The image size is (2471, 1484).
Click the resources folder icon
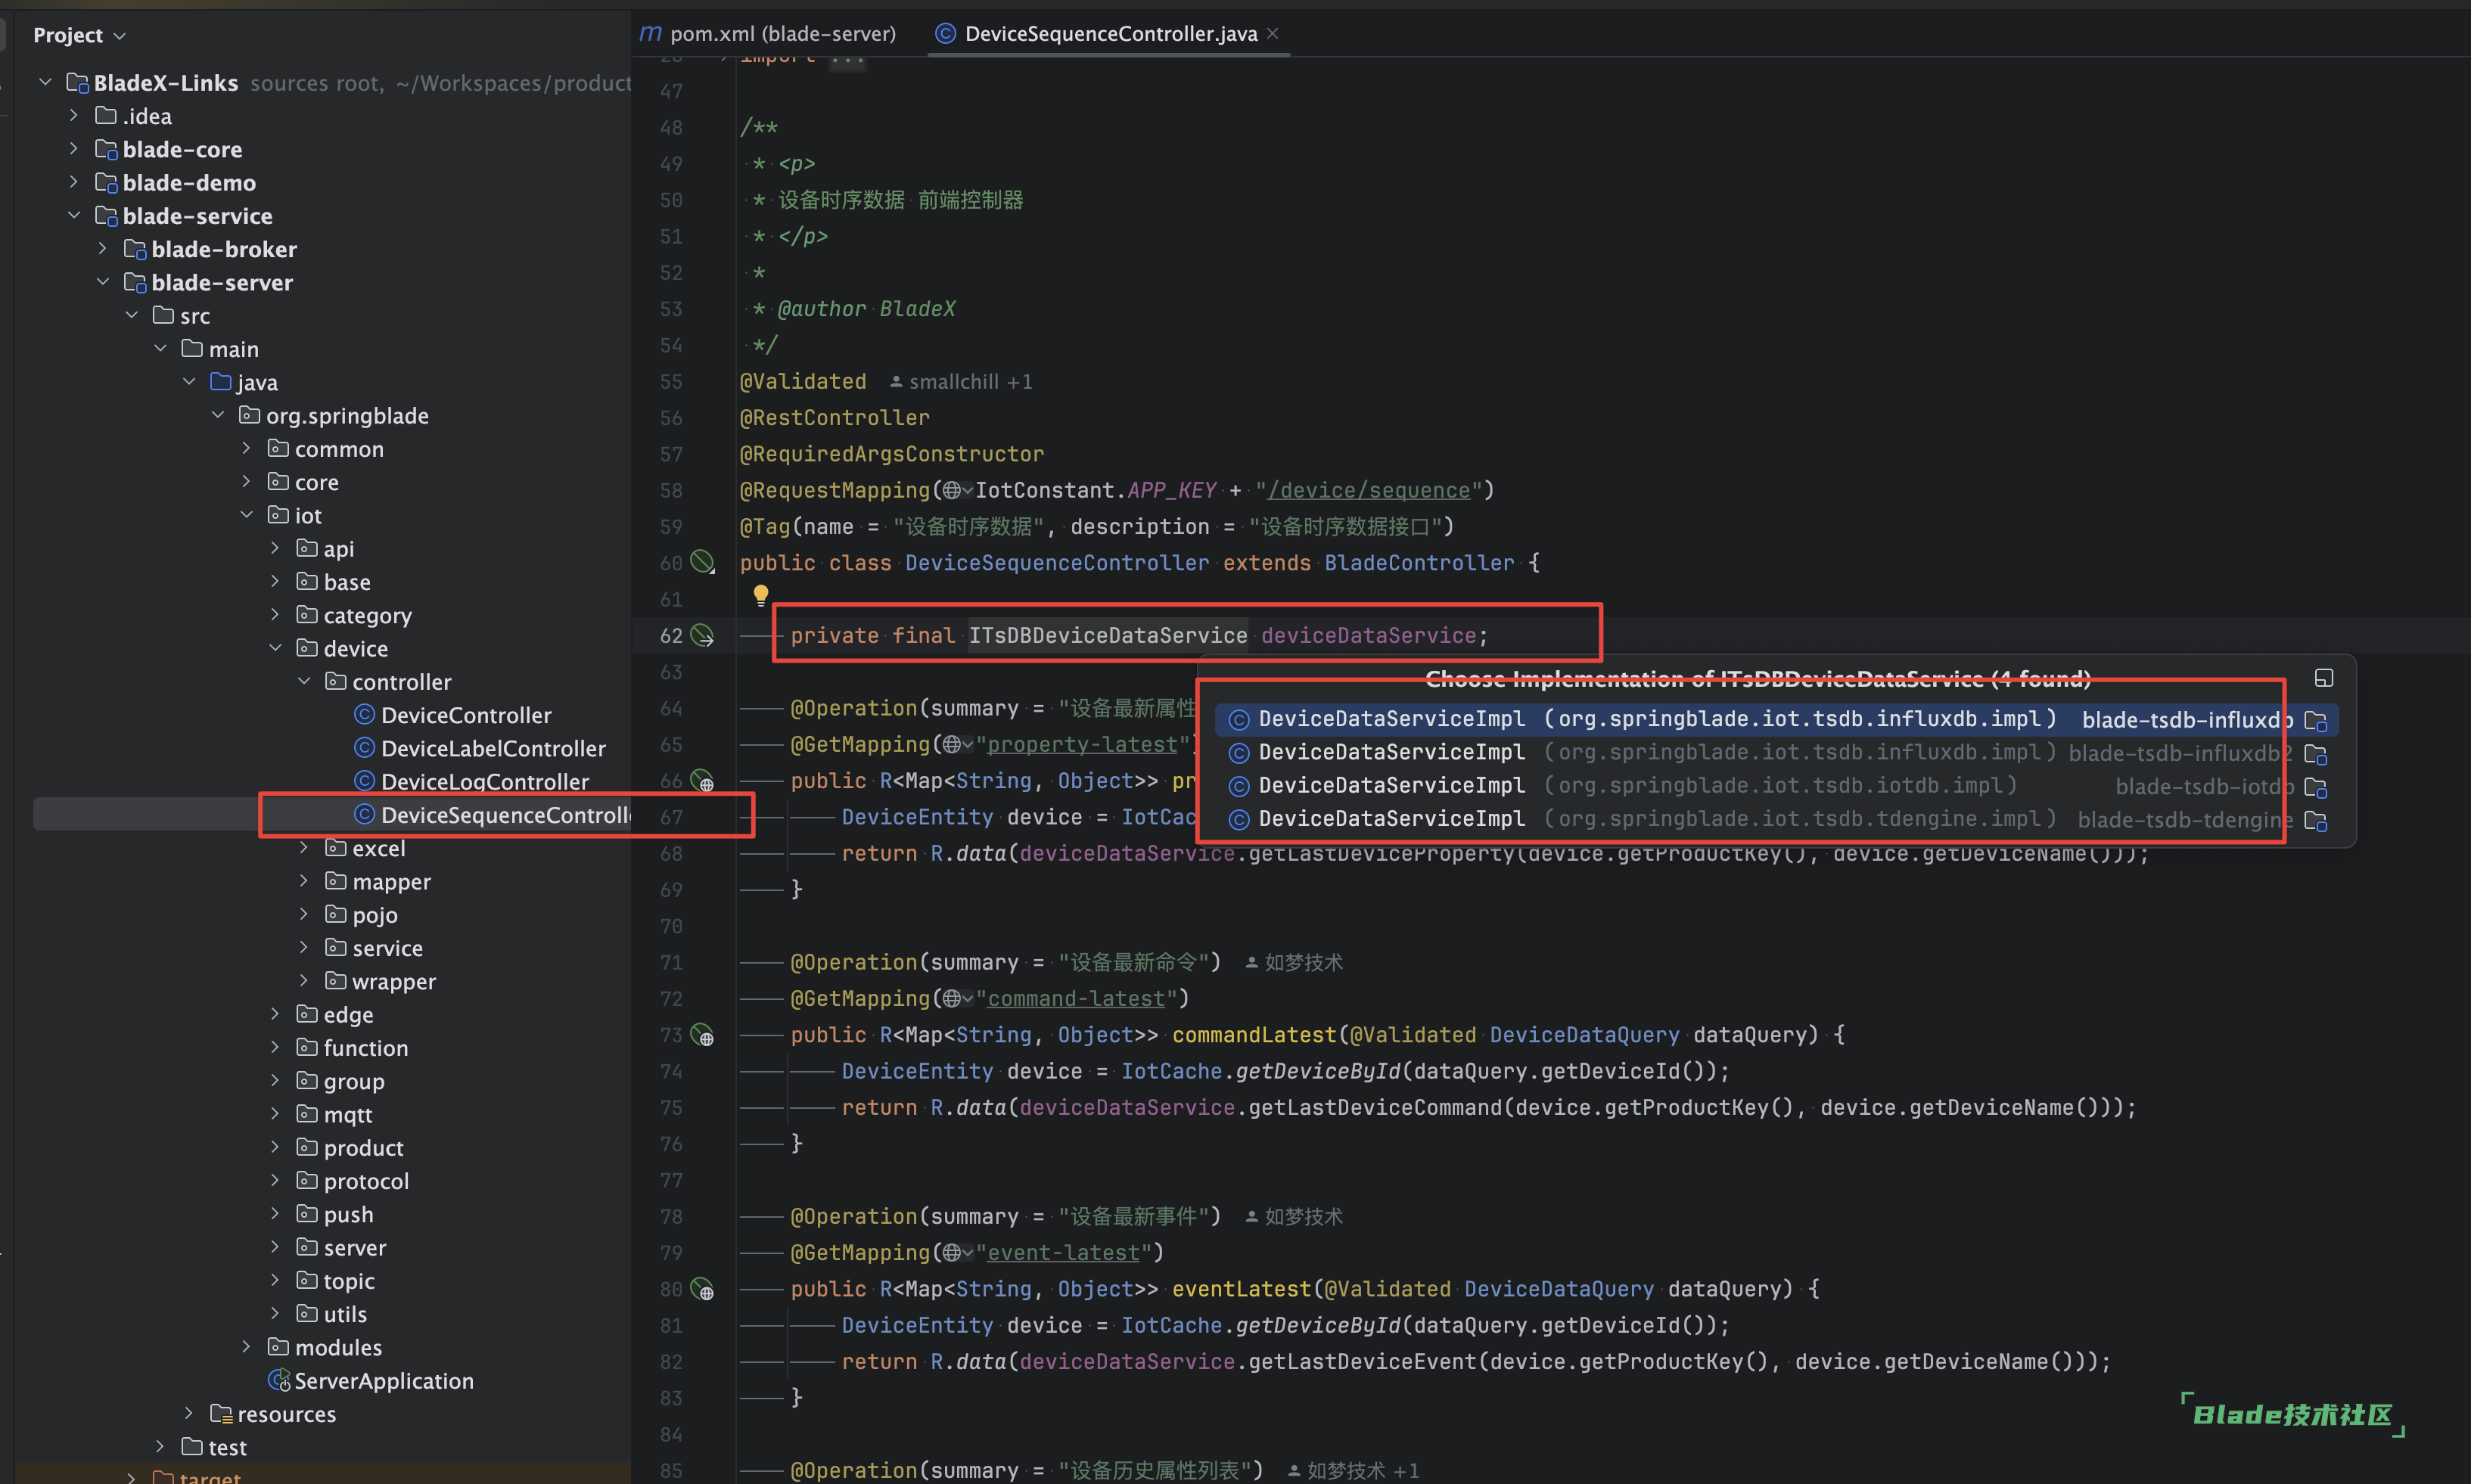point(221,1413)
